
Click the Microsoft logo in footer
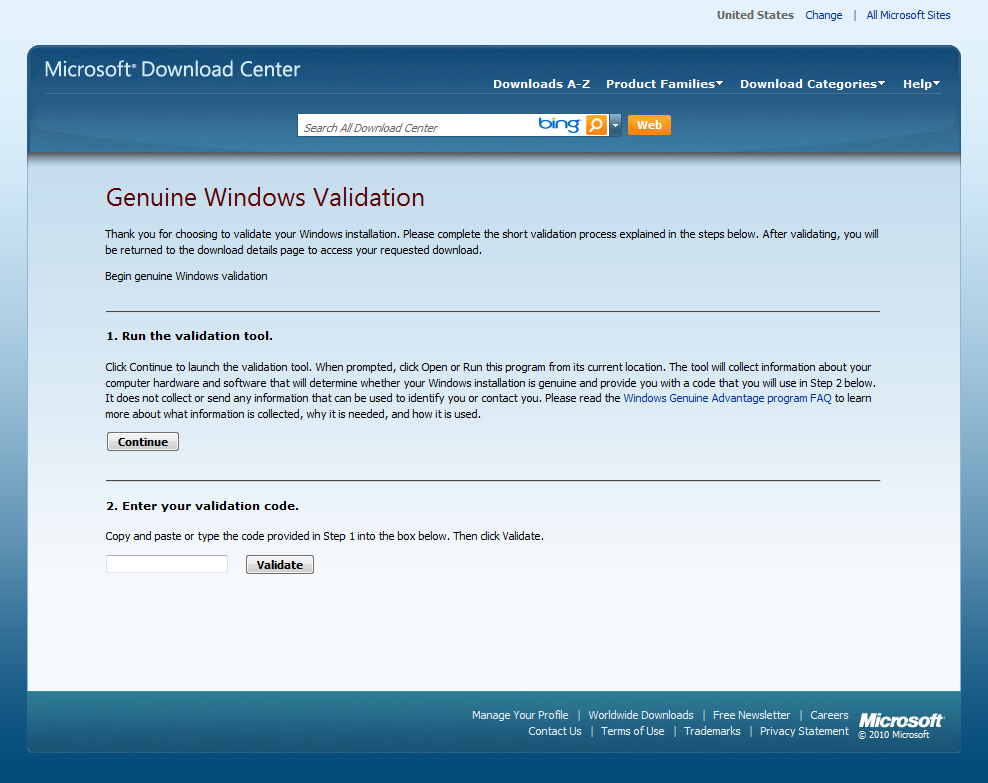(901, 721)
